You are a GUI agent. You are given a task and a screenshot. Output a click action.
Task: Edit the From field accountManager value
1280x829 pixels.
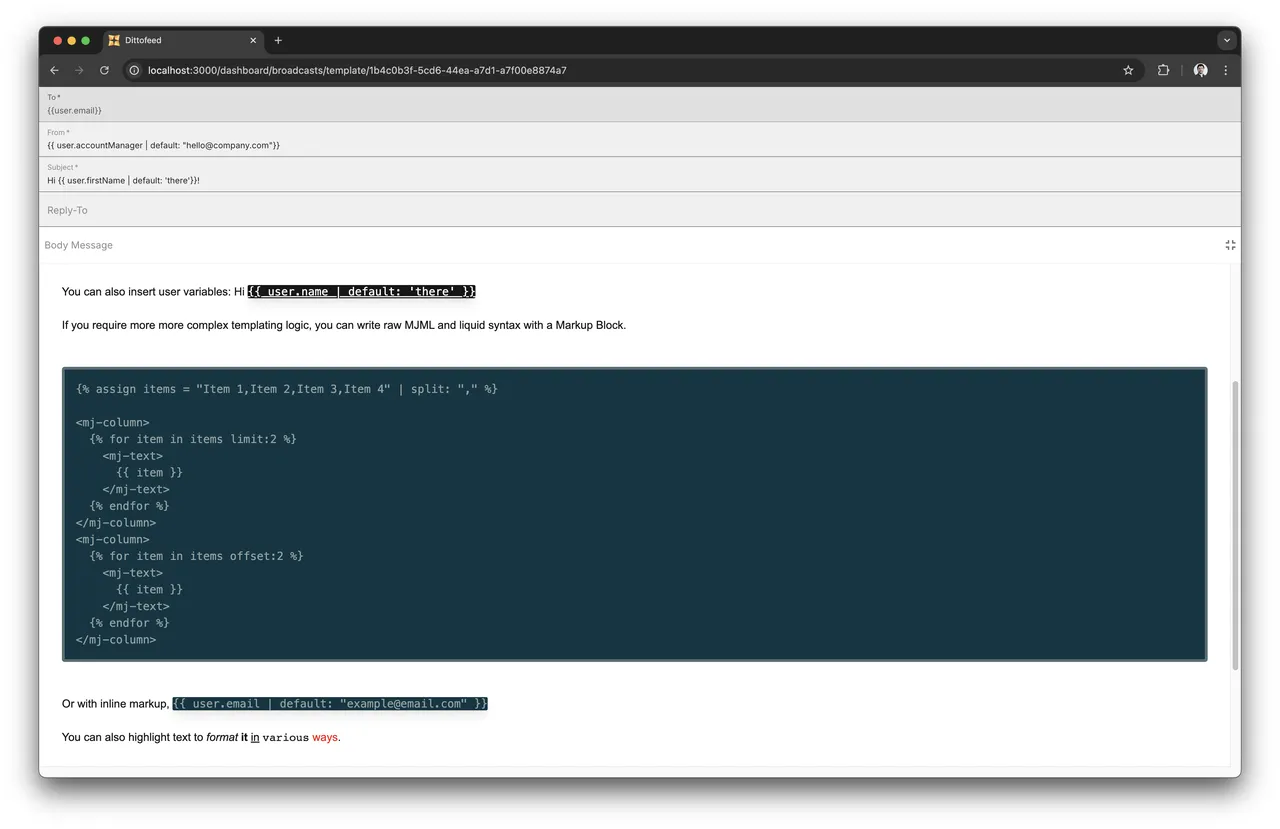pyautogui.click(x=640, y=140)
